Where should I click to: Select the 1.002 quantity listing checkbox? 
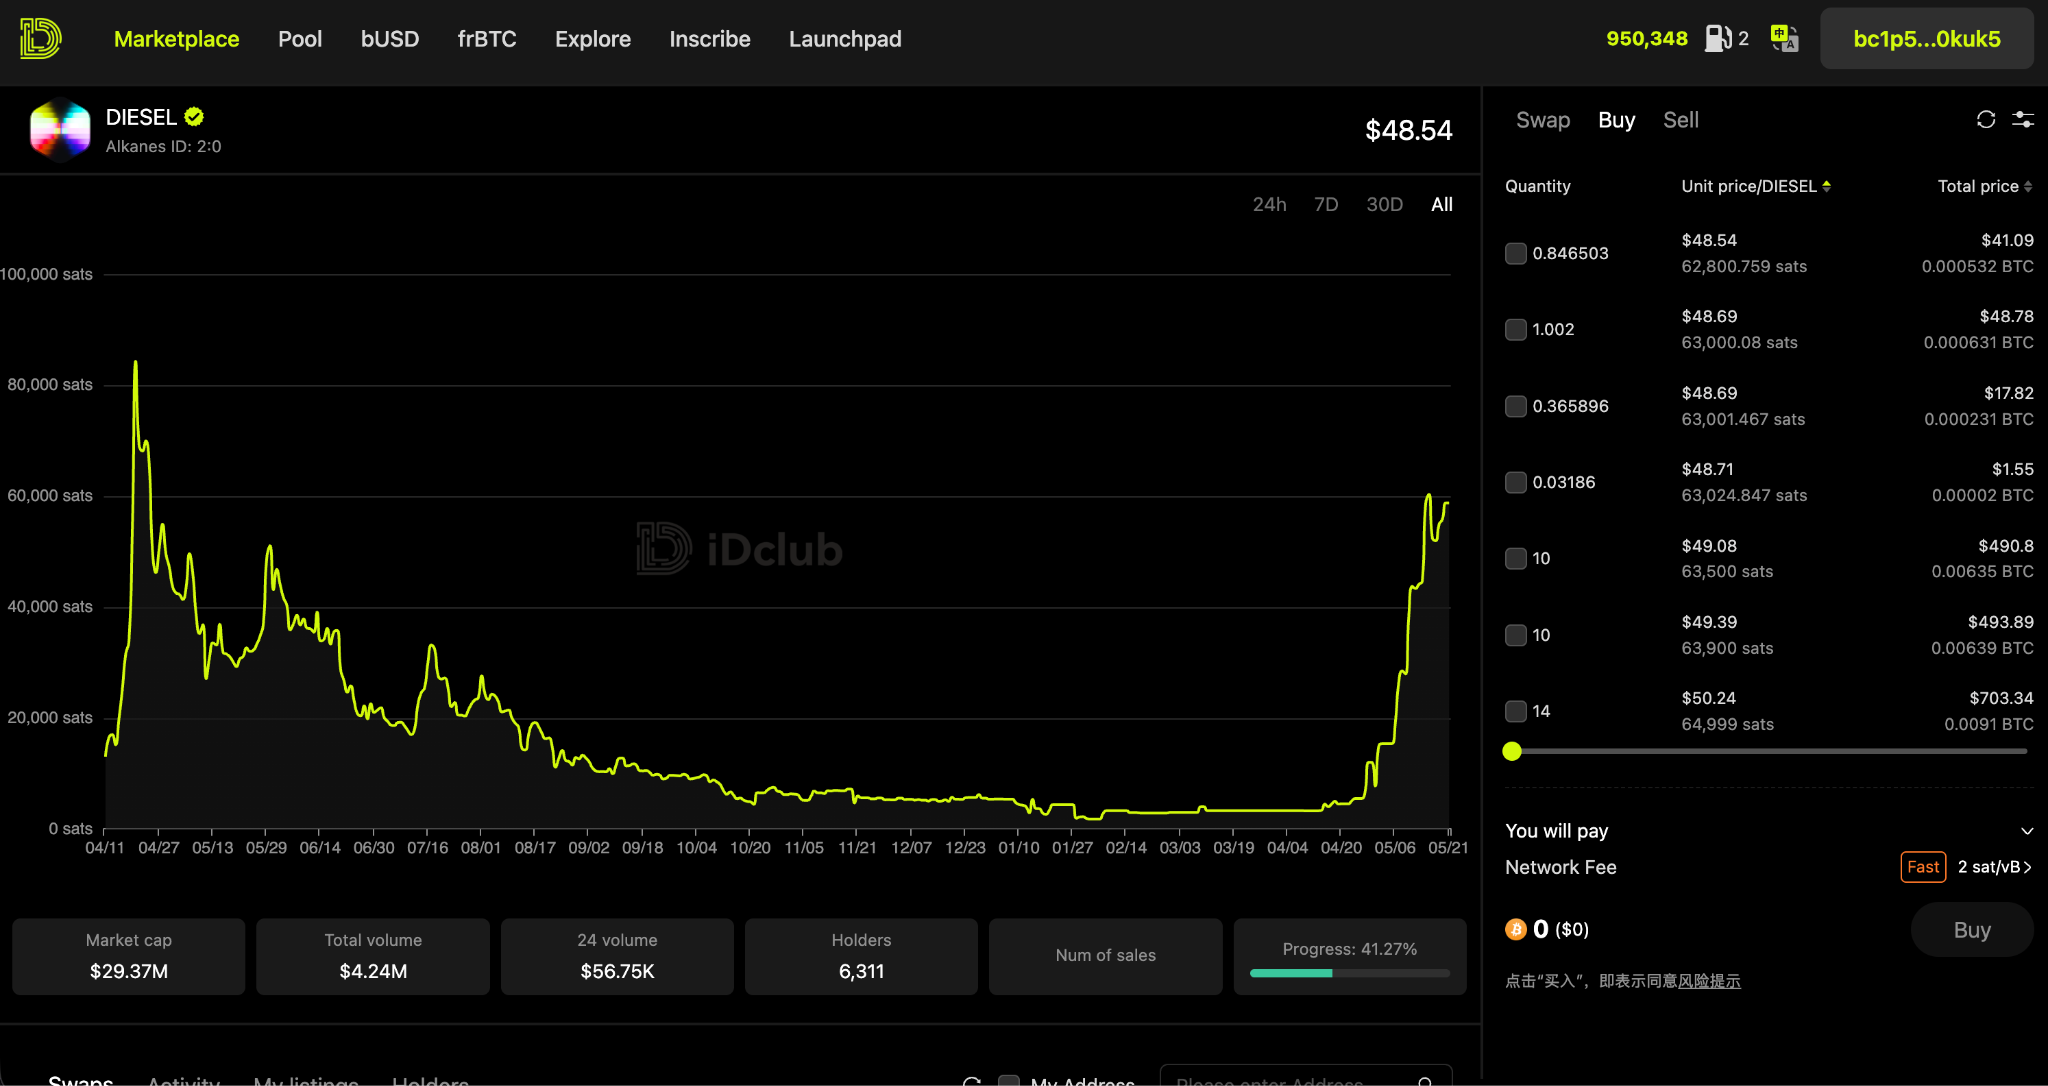pos(1516,329)
